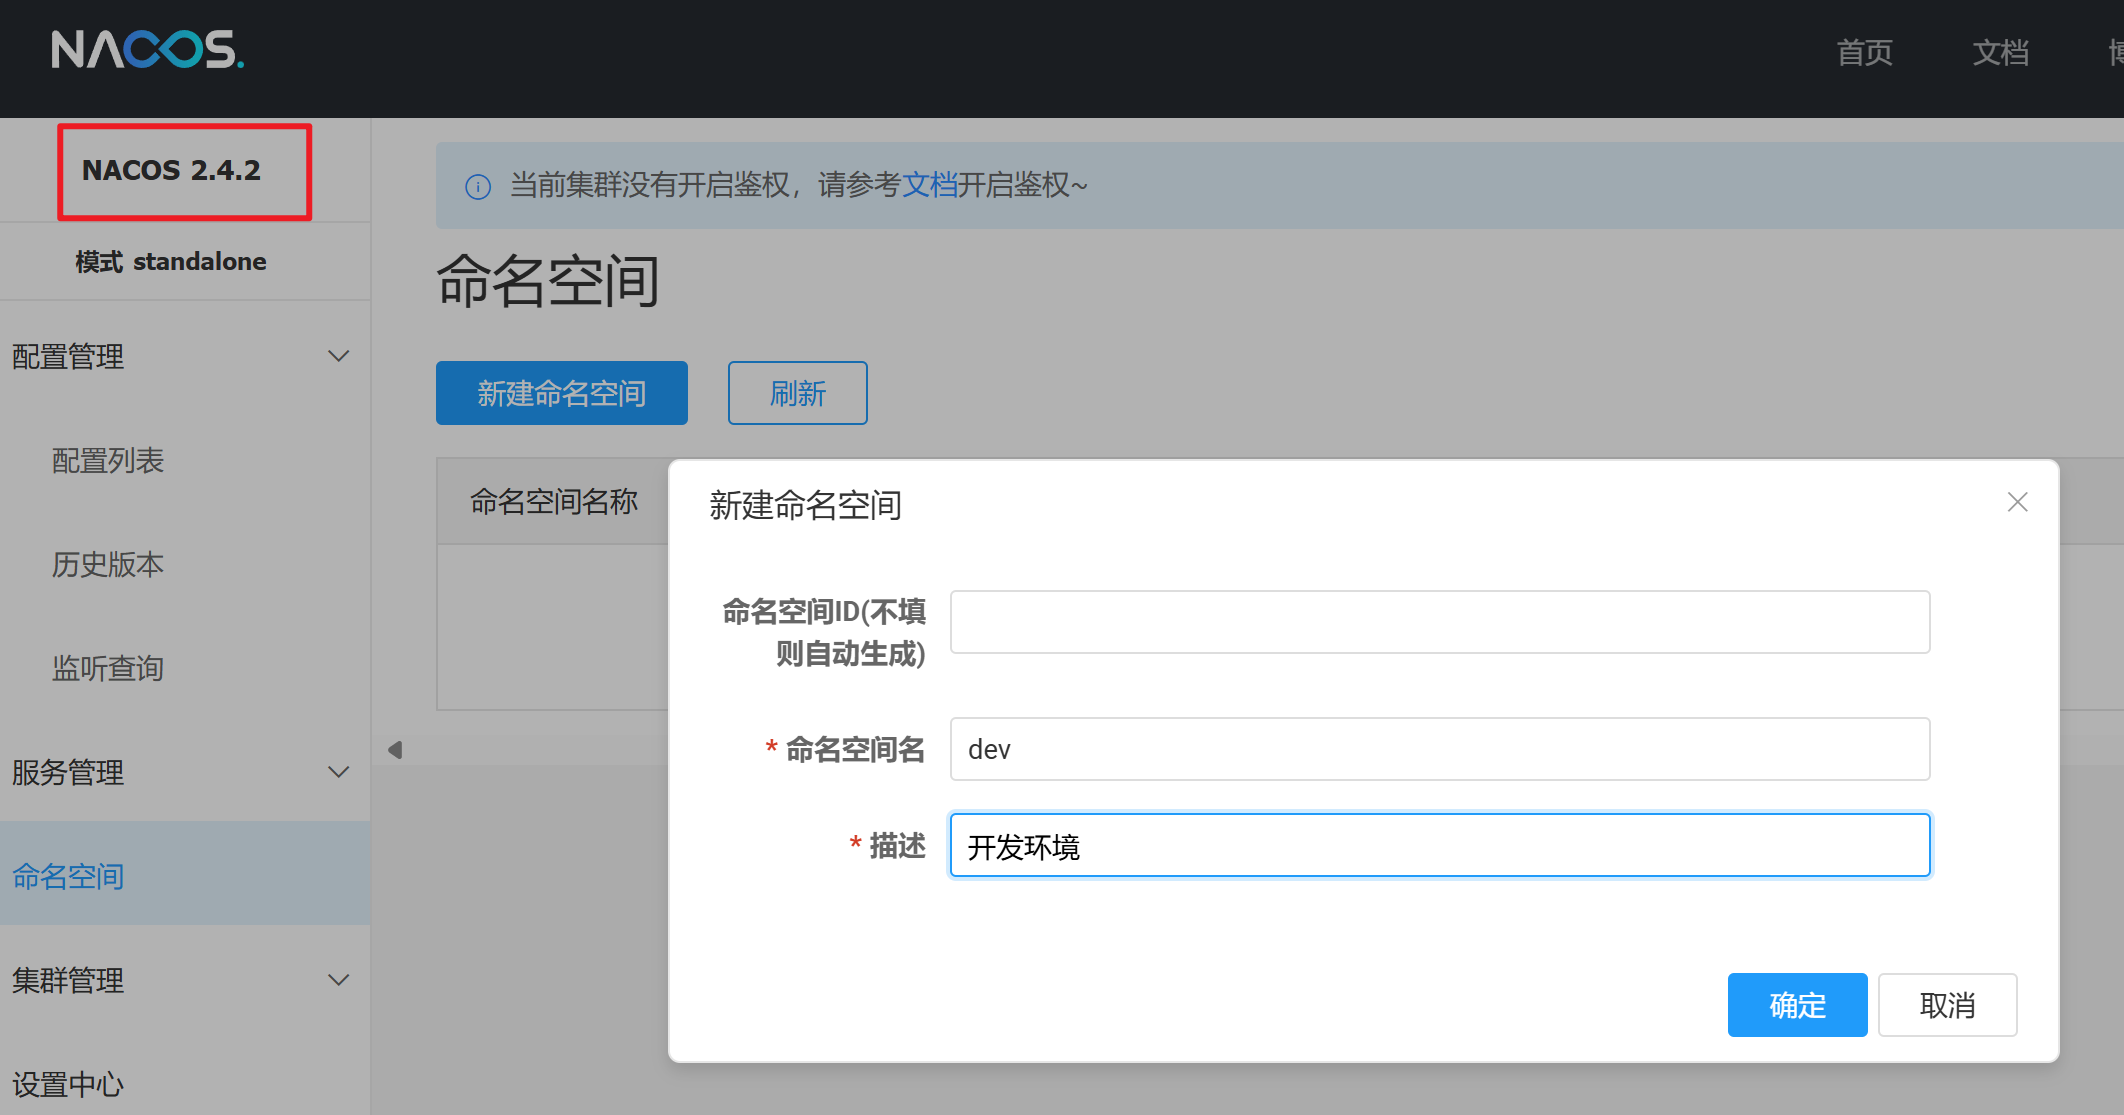Click the NACOS 2.4.2 version label
This screenshot has height=1115, width=2124.
[x=171, y=170]
